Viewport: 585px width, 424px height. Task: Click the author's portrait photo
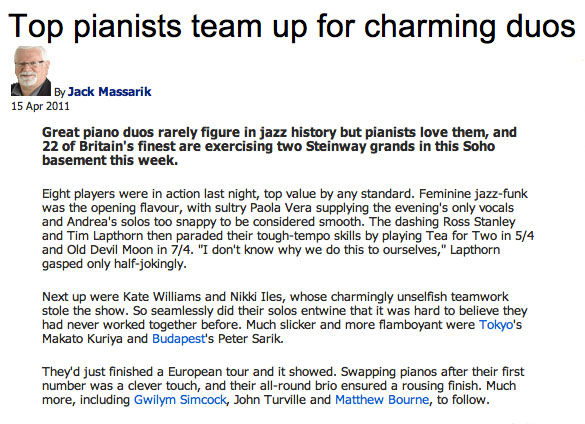coord(31,71)
